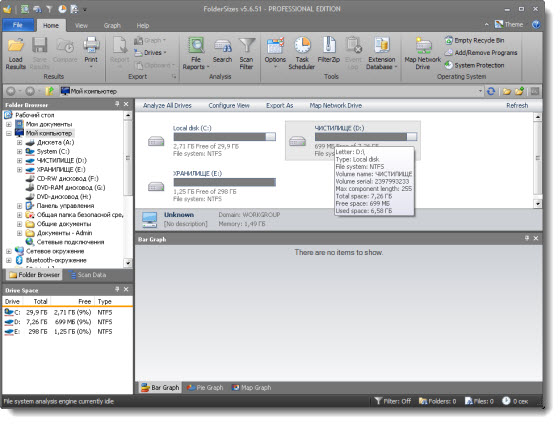Image resolution: width=560 pixels, height=424 pixels.
Task: Switch to the Scan Data tab
Action: click(88, 275)
